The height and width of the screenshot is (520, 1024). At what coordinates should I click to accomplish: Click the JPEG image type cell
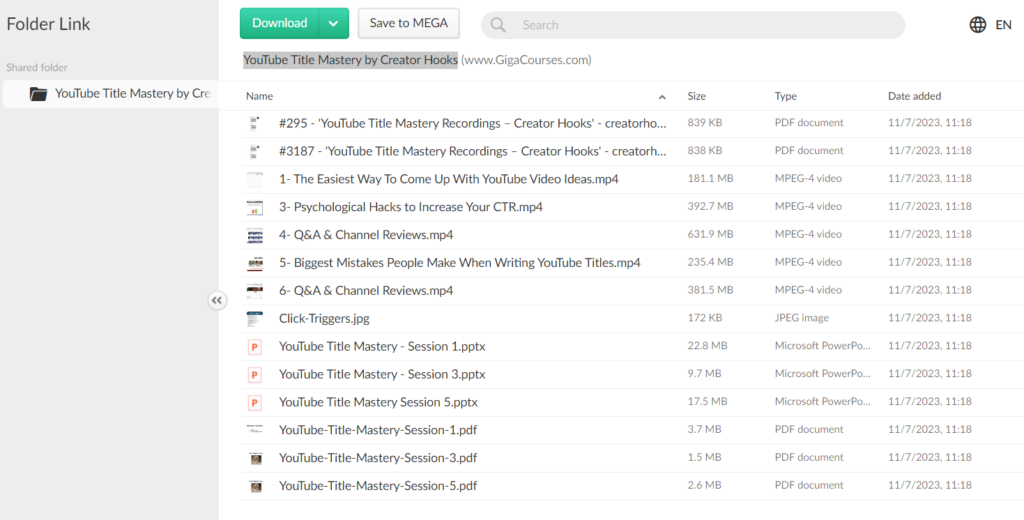[802, 318]
